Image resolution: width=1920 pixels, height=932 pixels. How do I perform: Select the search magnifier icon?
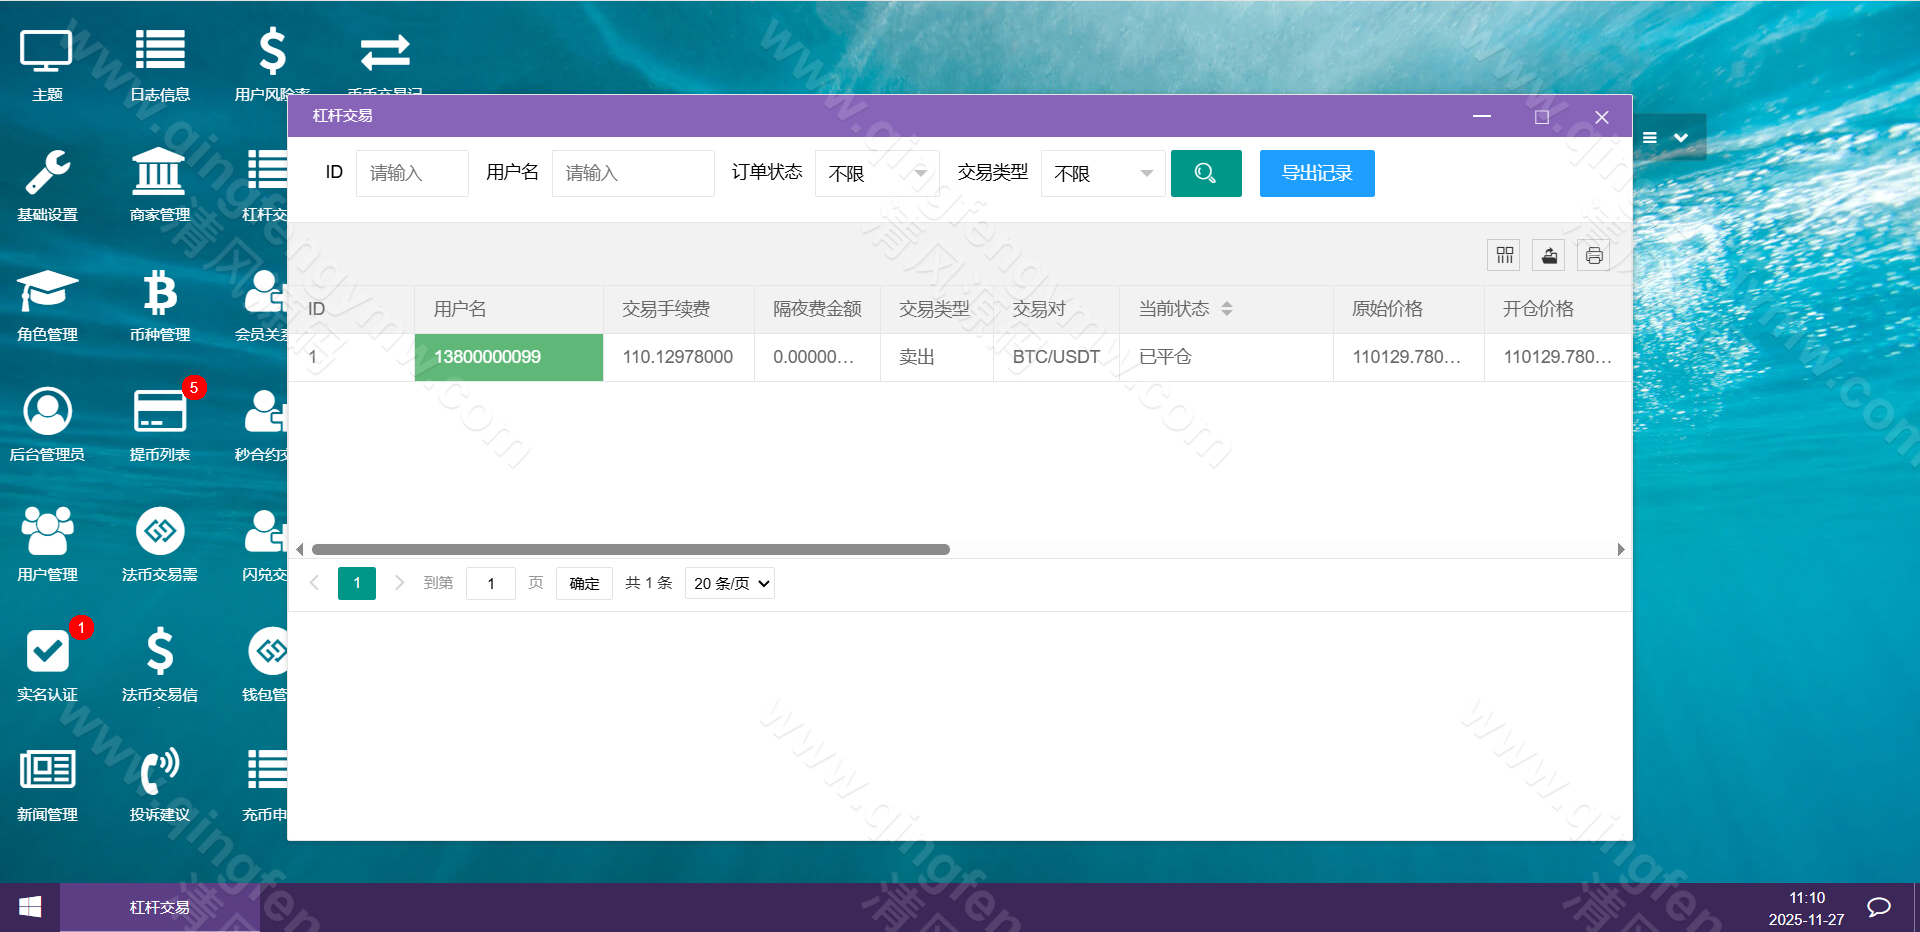[x=1205, y=173]
